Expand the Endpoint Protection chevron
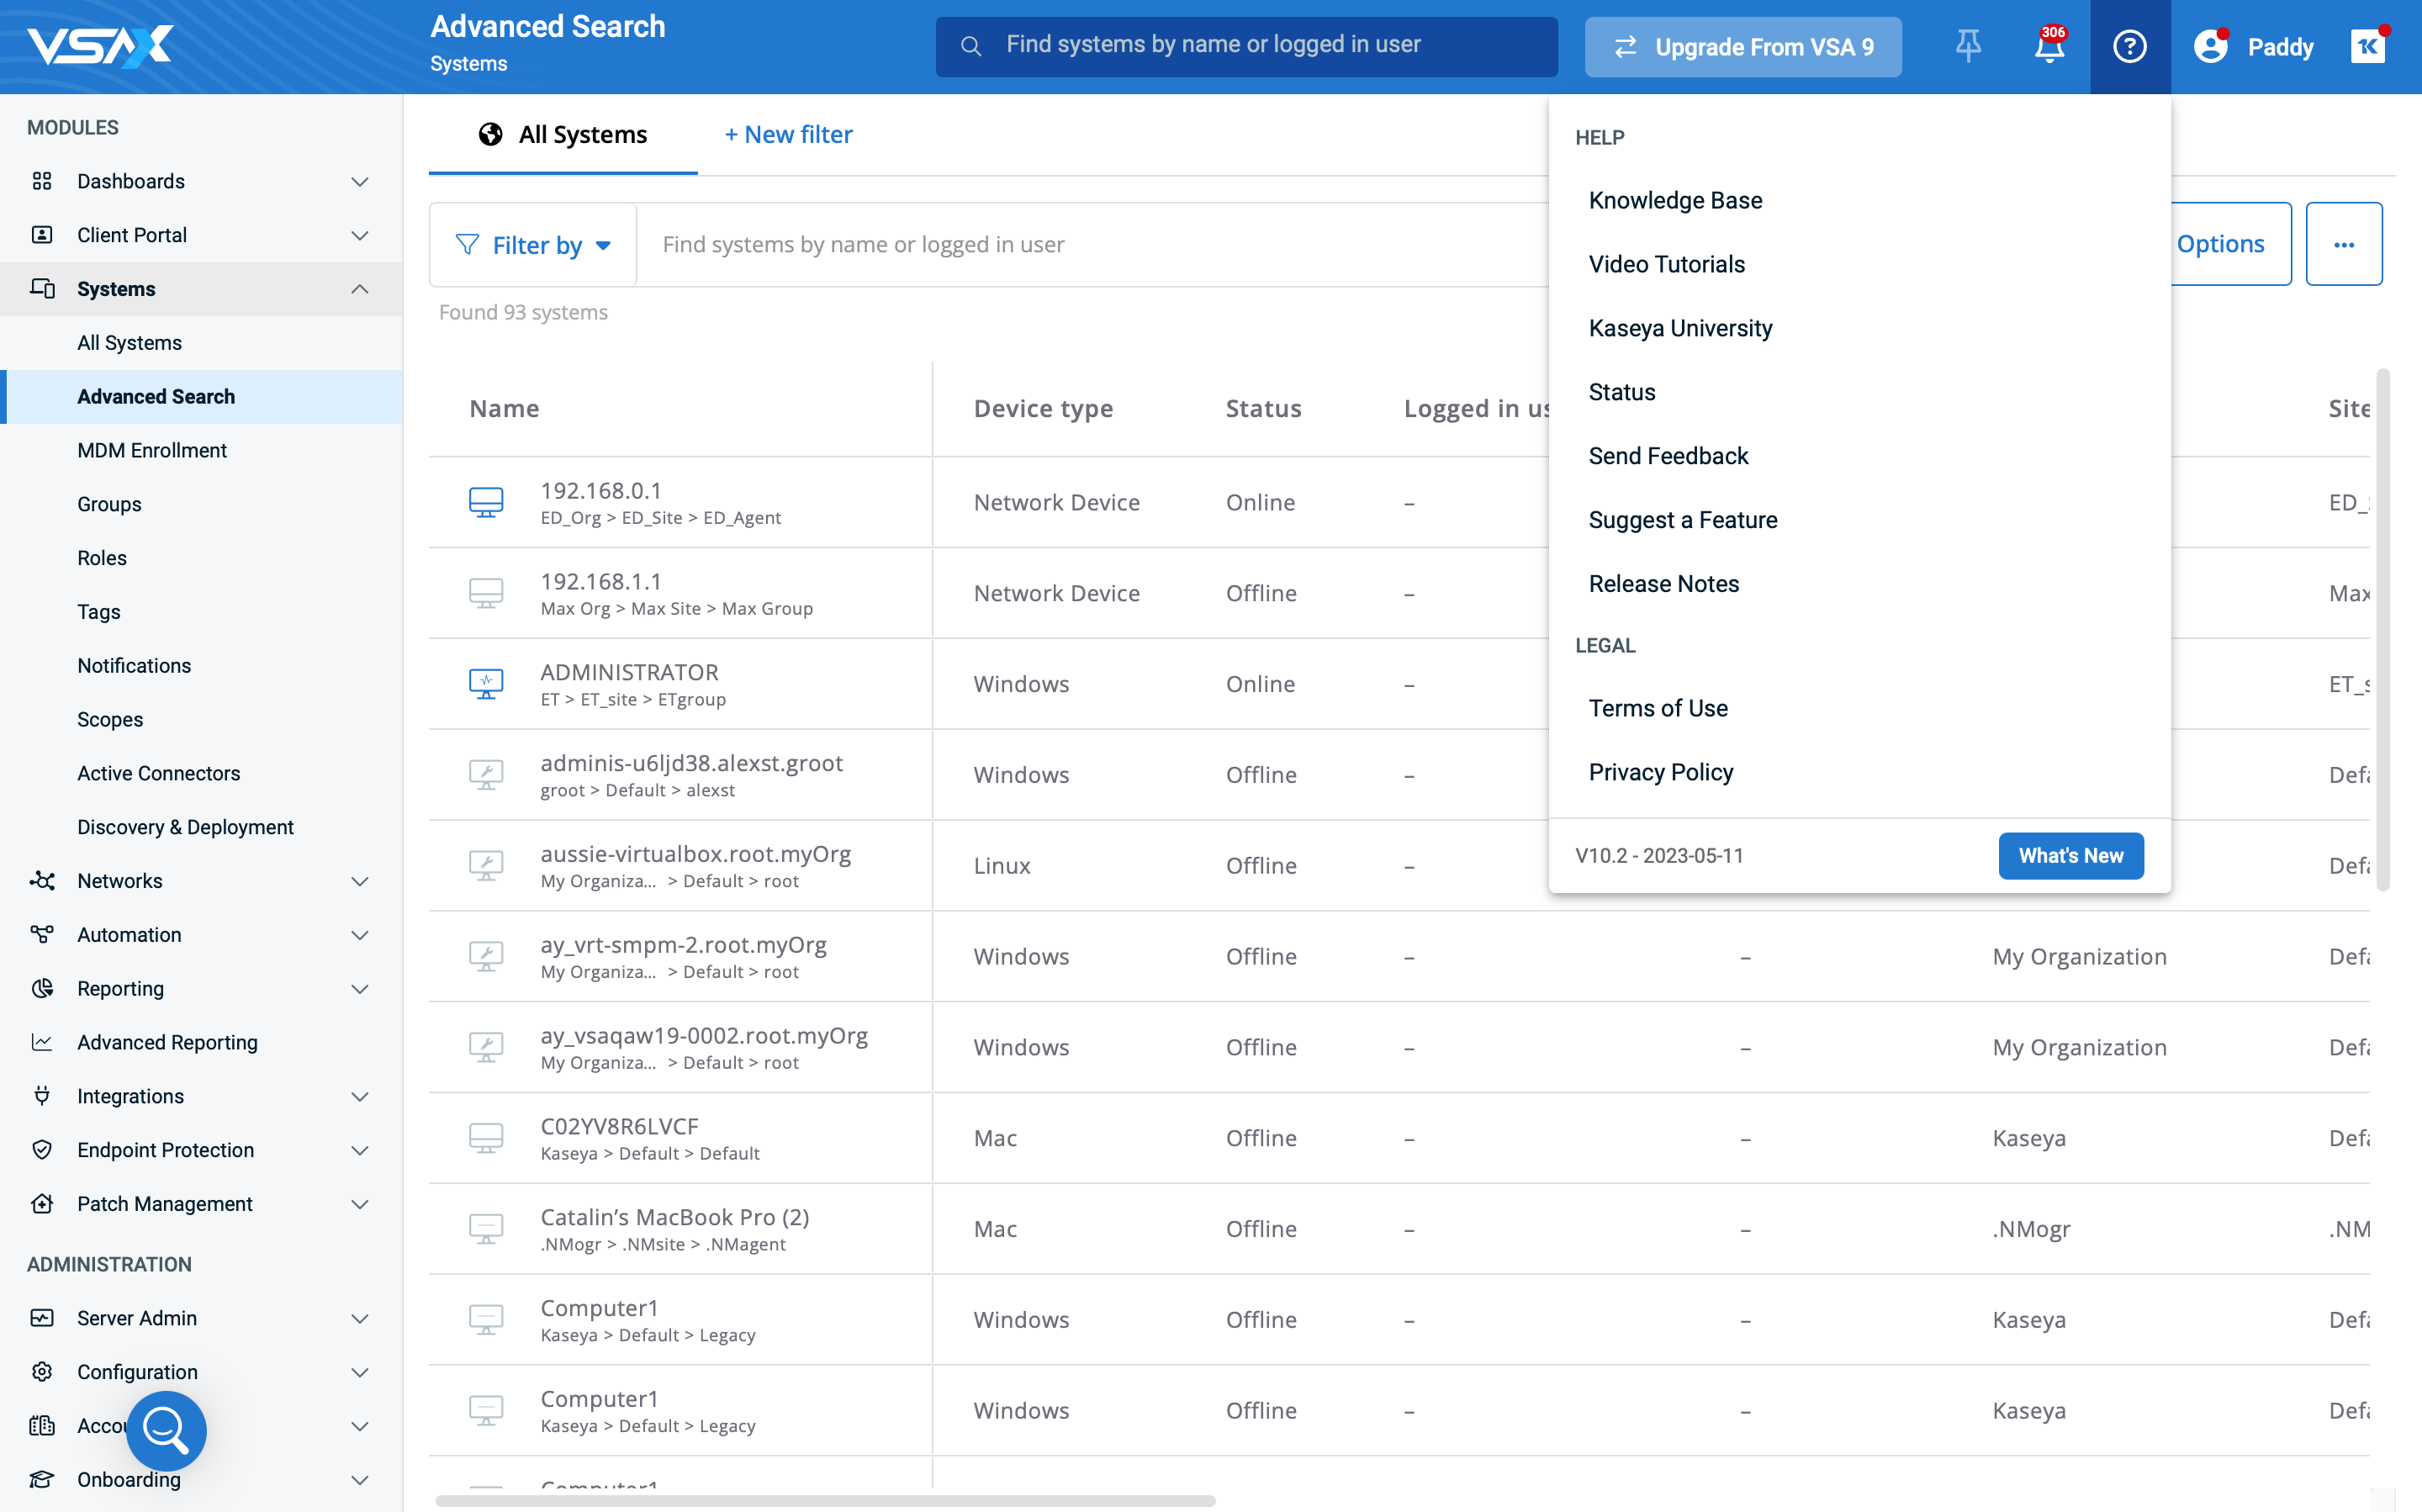Image resolution: width=2422 pixels, height=1512 pixels. pos(360,1150)
